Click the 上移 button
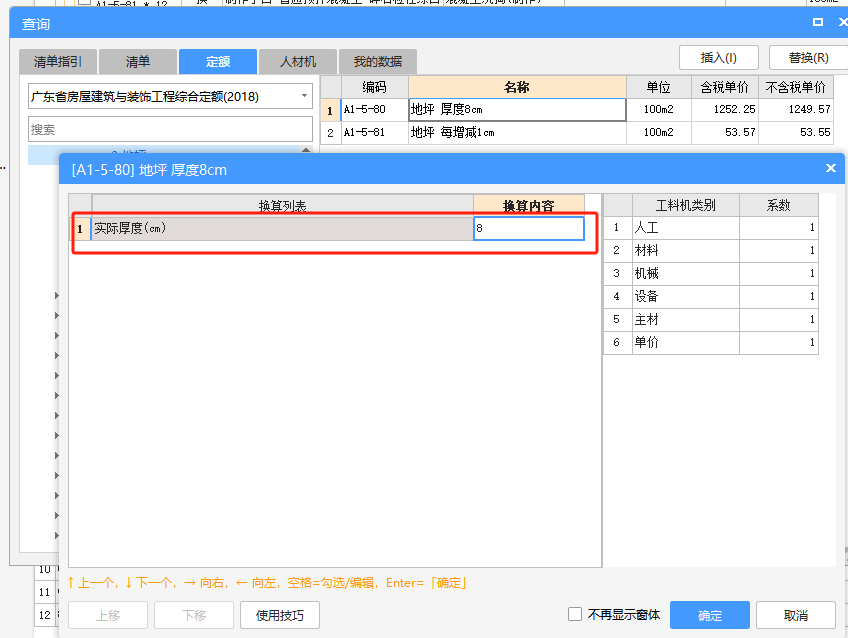The image size is (848, 638). point(108,615)
